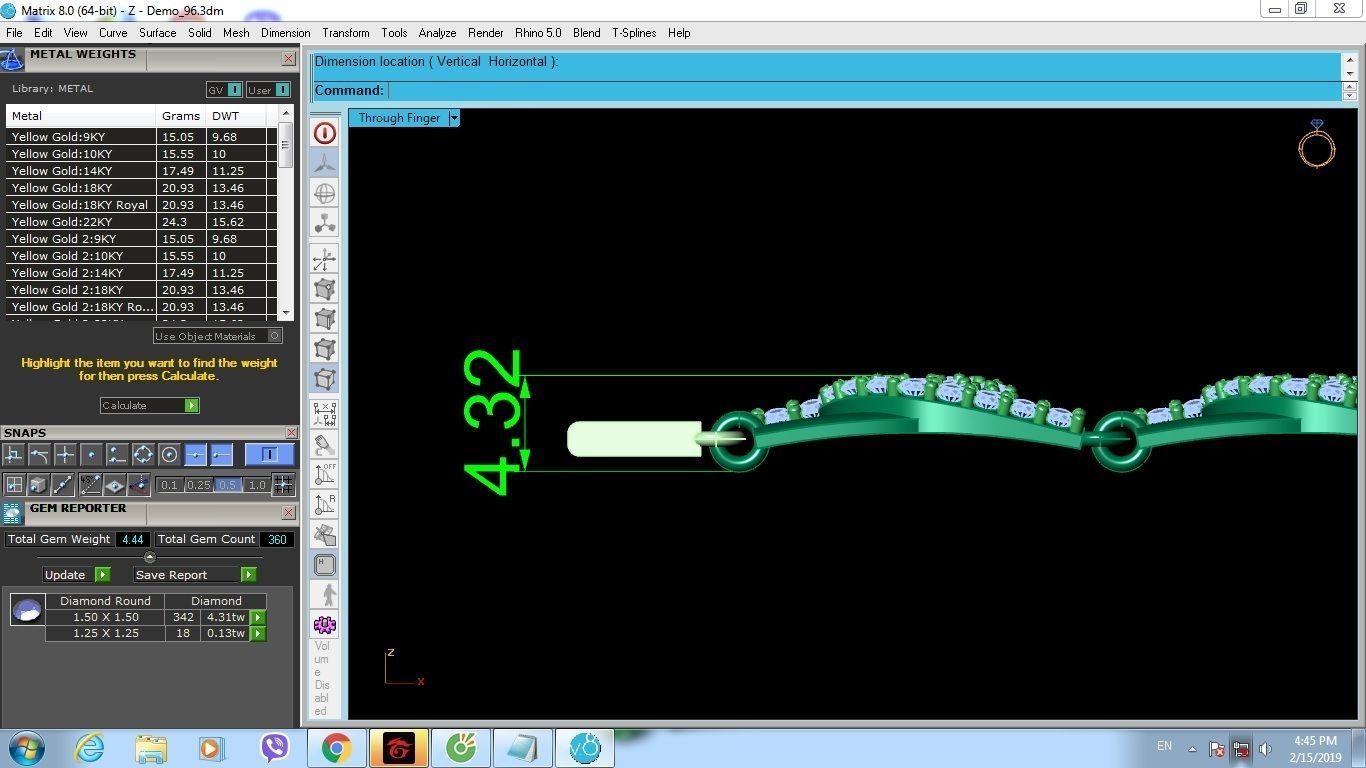The image size is (1366, 768).
Task: Close the Snaps panel
Action: (291, 433)
